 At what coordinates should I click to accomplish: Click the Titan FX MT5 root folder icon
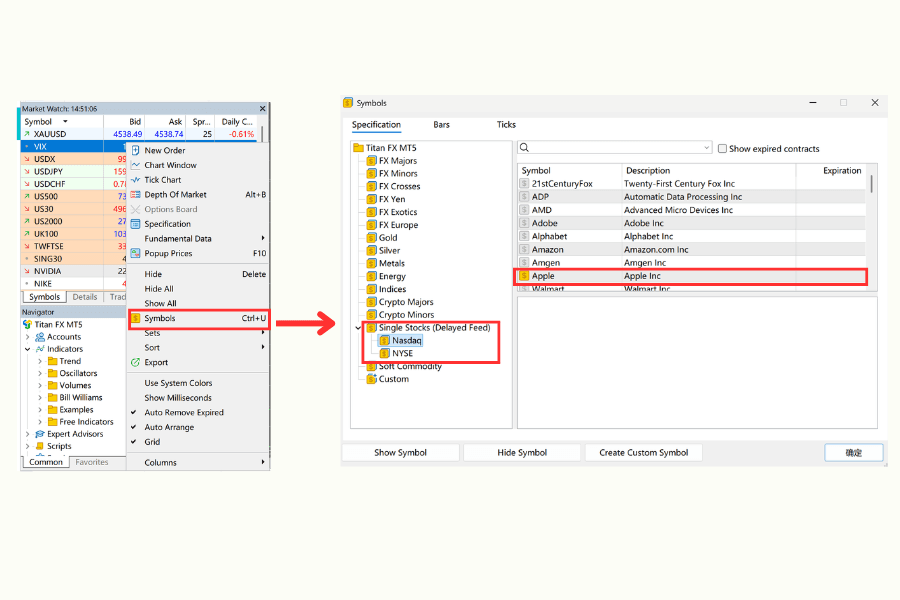(358, 148)
